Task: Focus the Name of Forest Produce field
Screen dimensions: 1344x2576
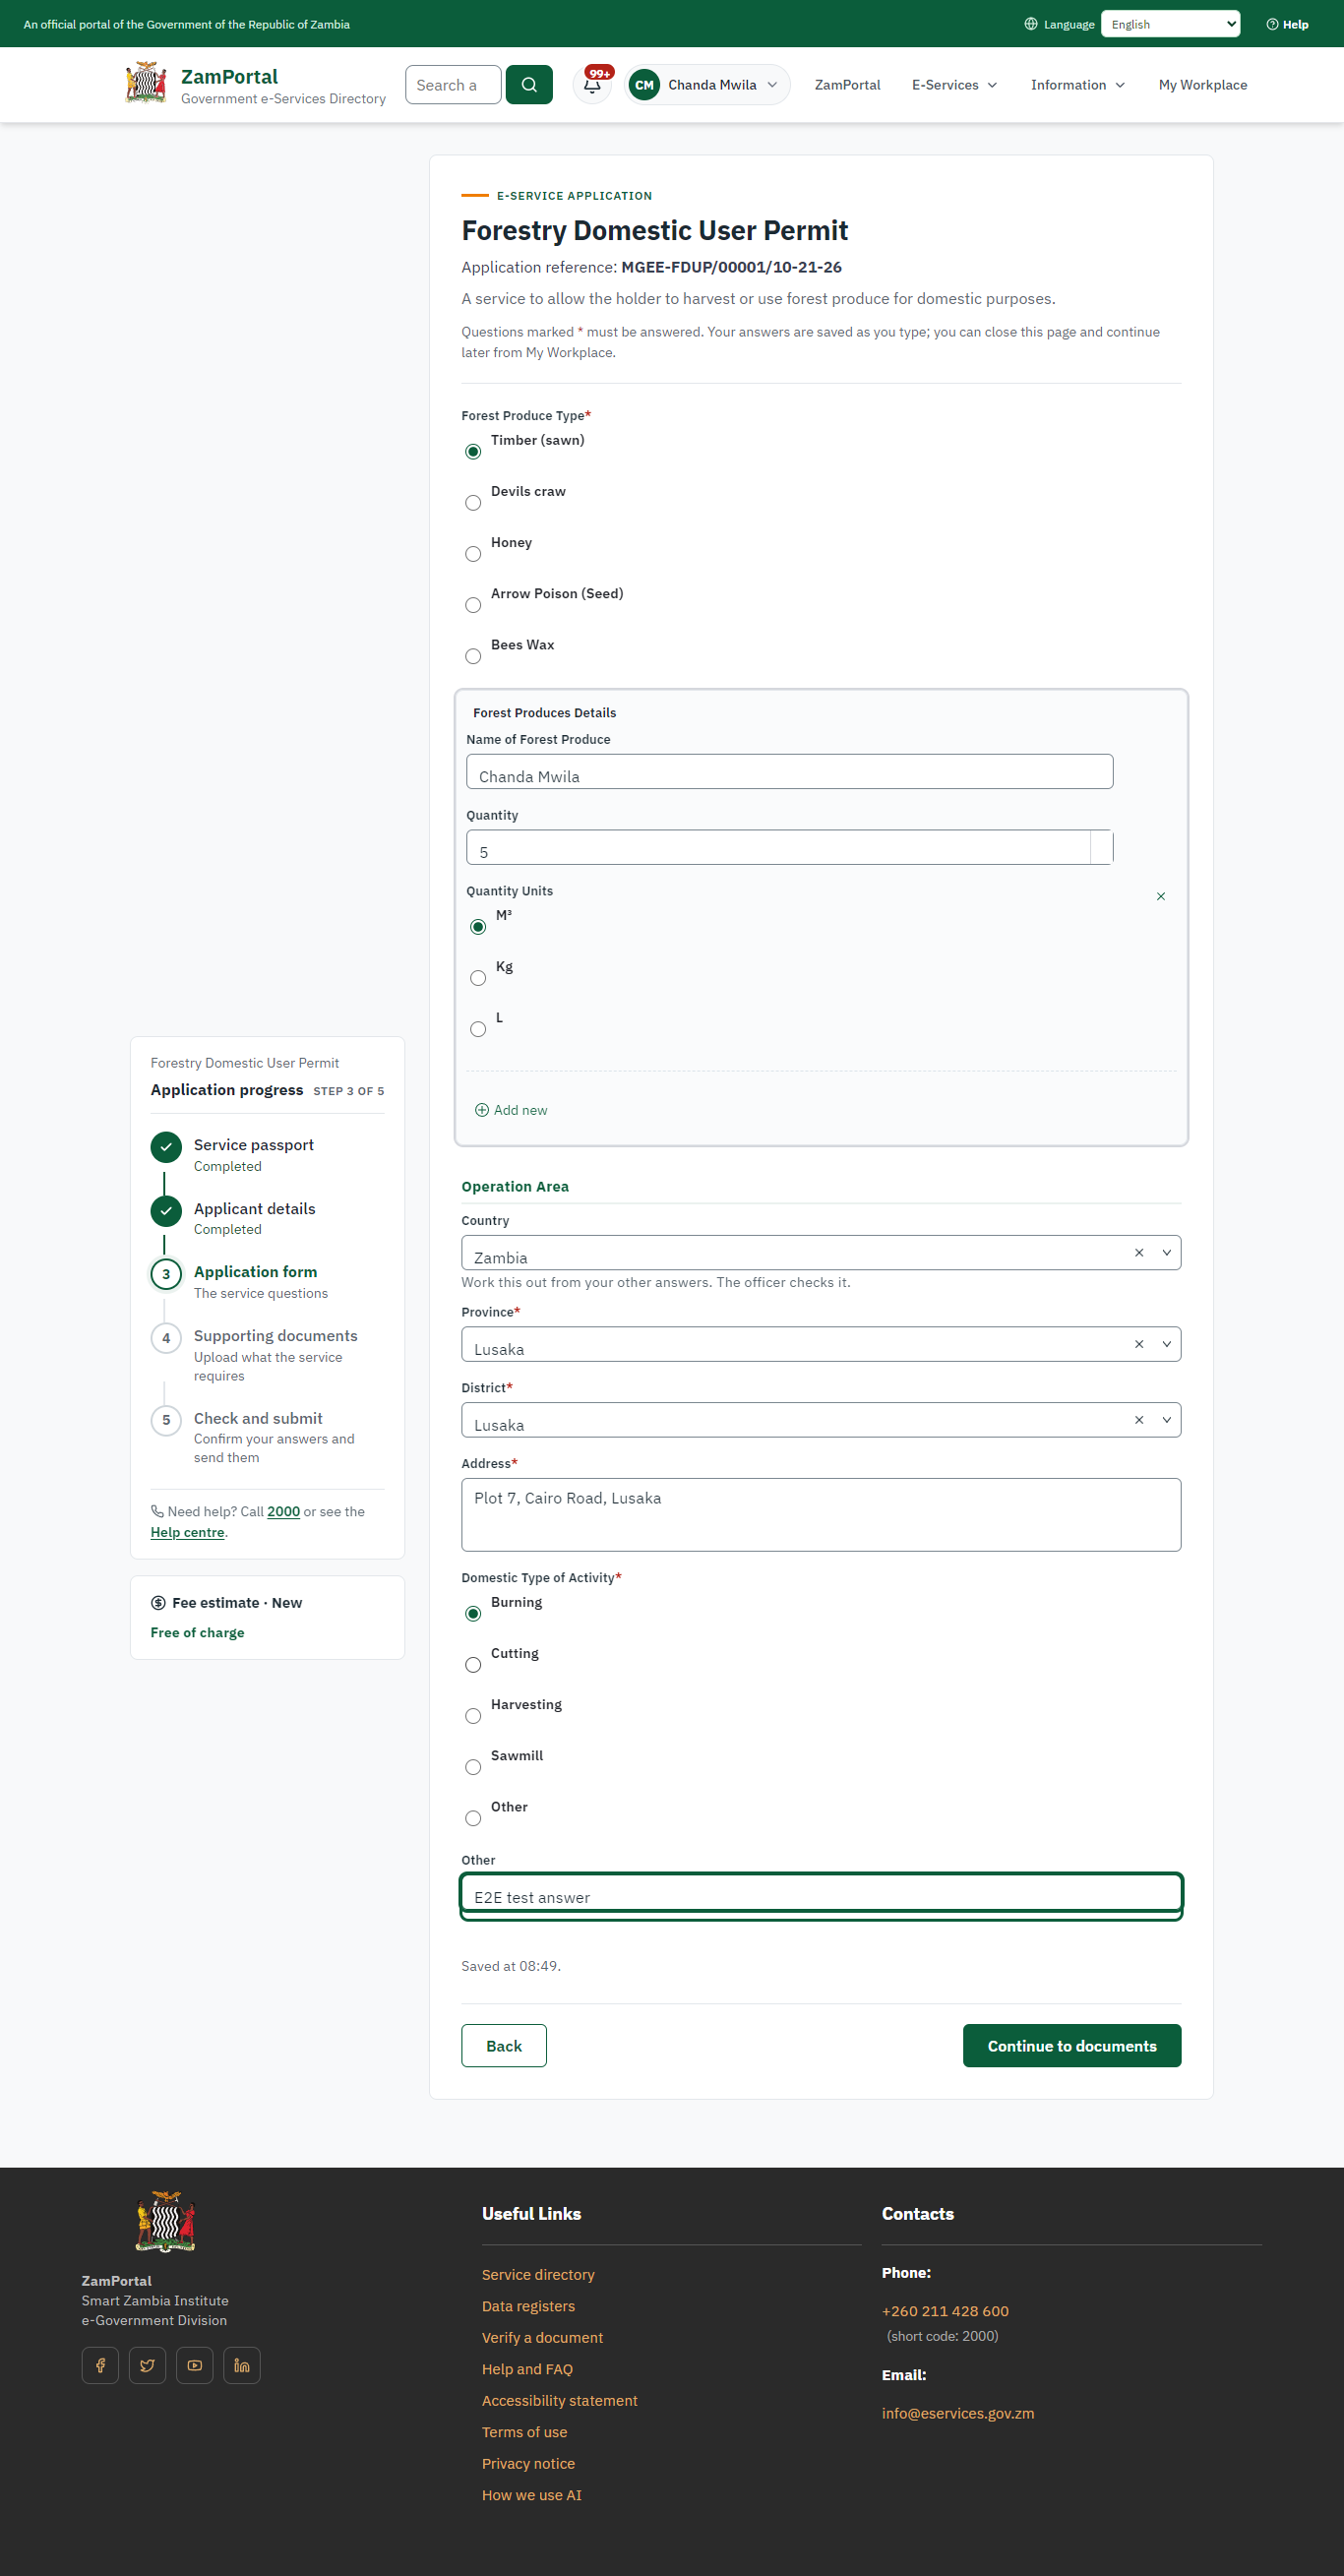Action: [789, 771]
